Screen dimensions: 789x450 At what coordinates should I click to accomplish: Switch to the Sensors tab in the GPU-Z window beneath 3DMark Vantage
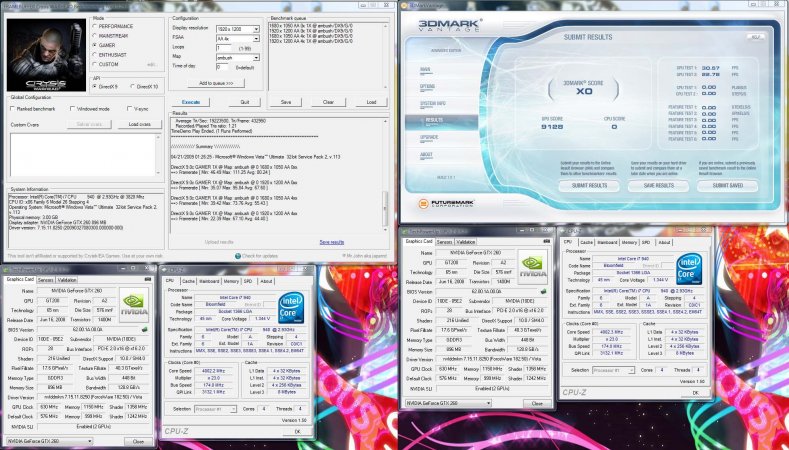(x=444, y=242)
